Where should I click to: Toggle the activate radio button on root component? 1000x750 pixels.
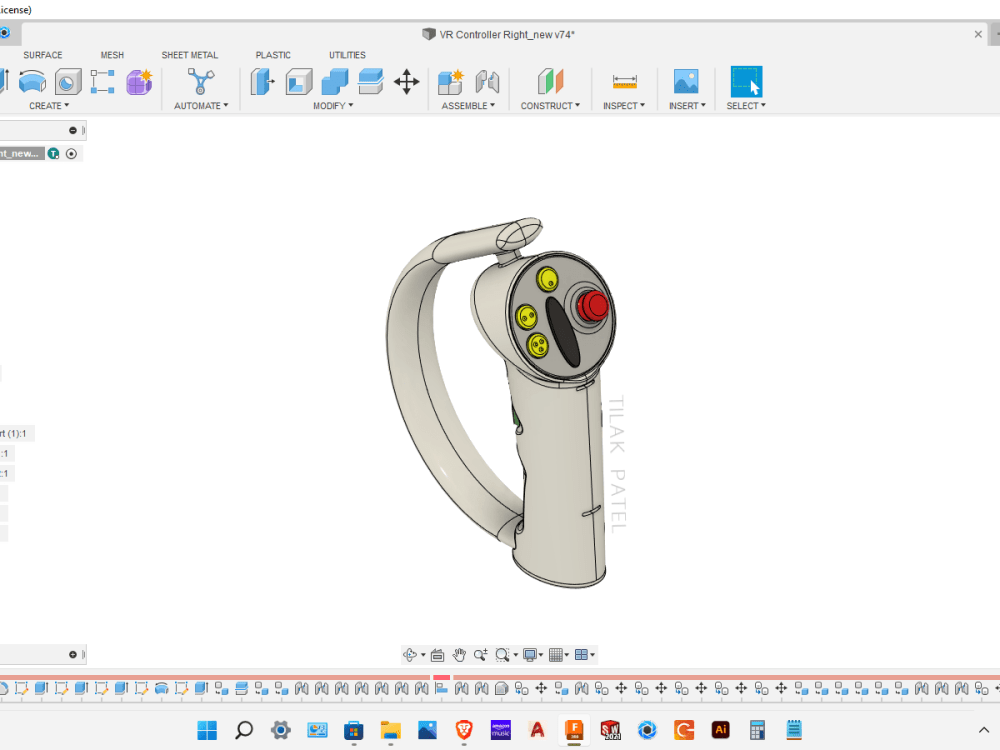(71, 154)
